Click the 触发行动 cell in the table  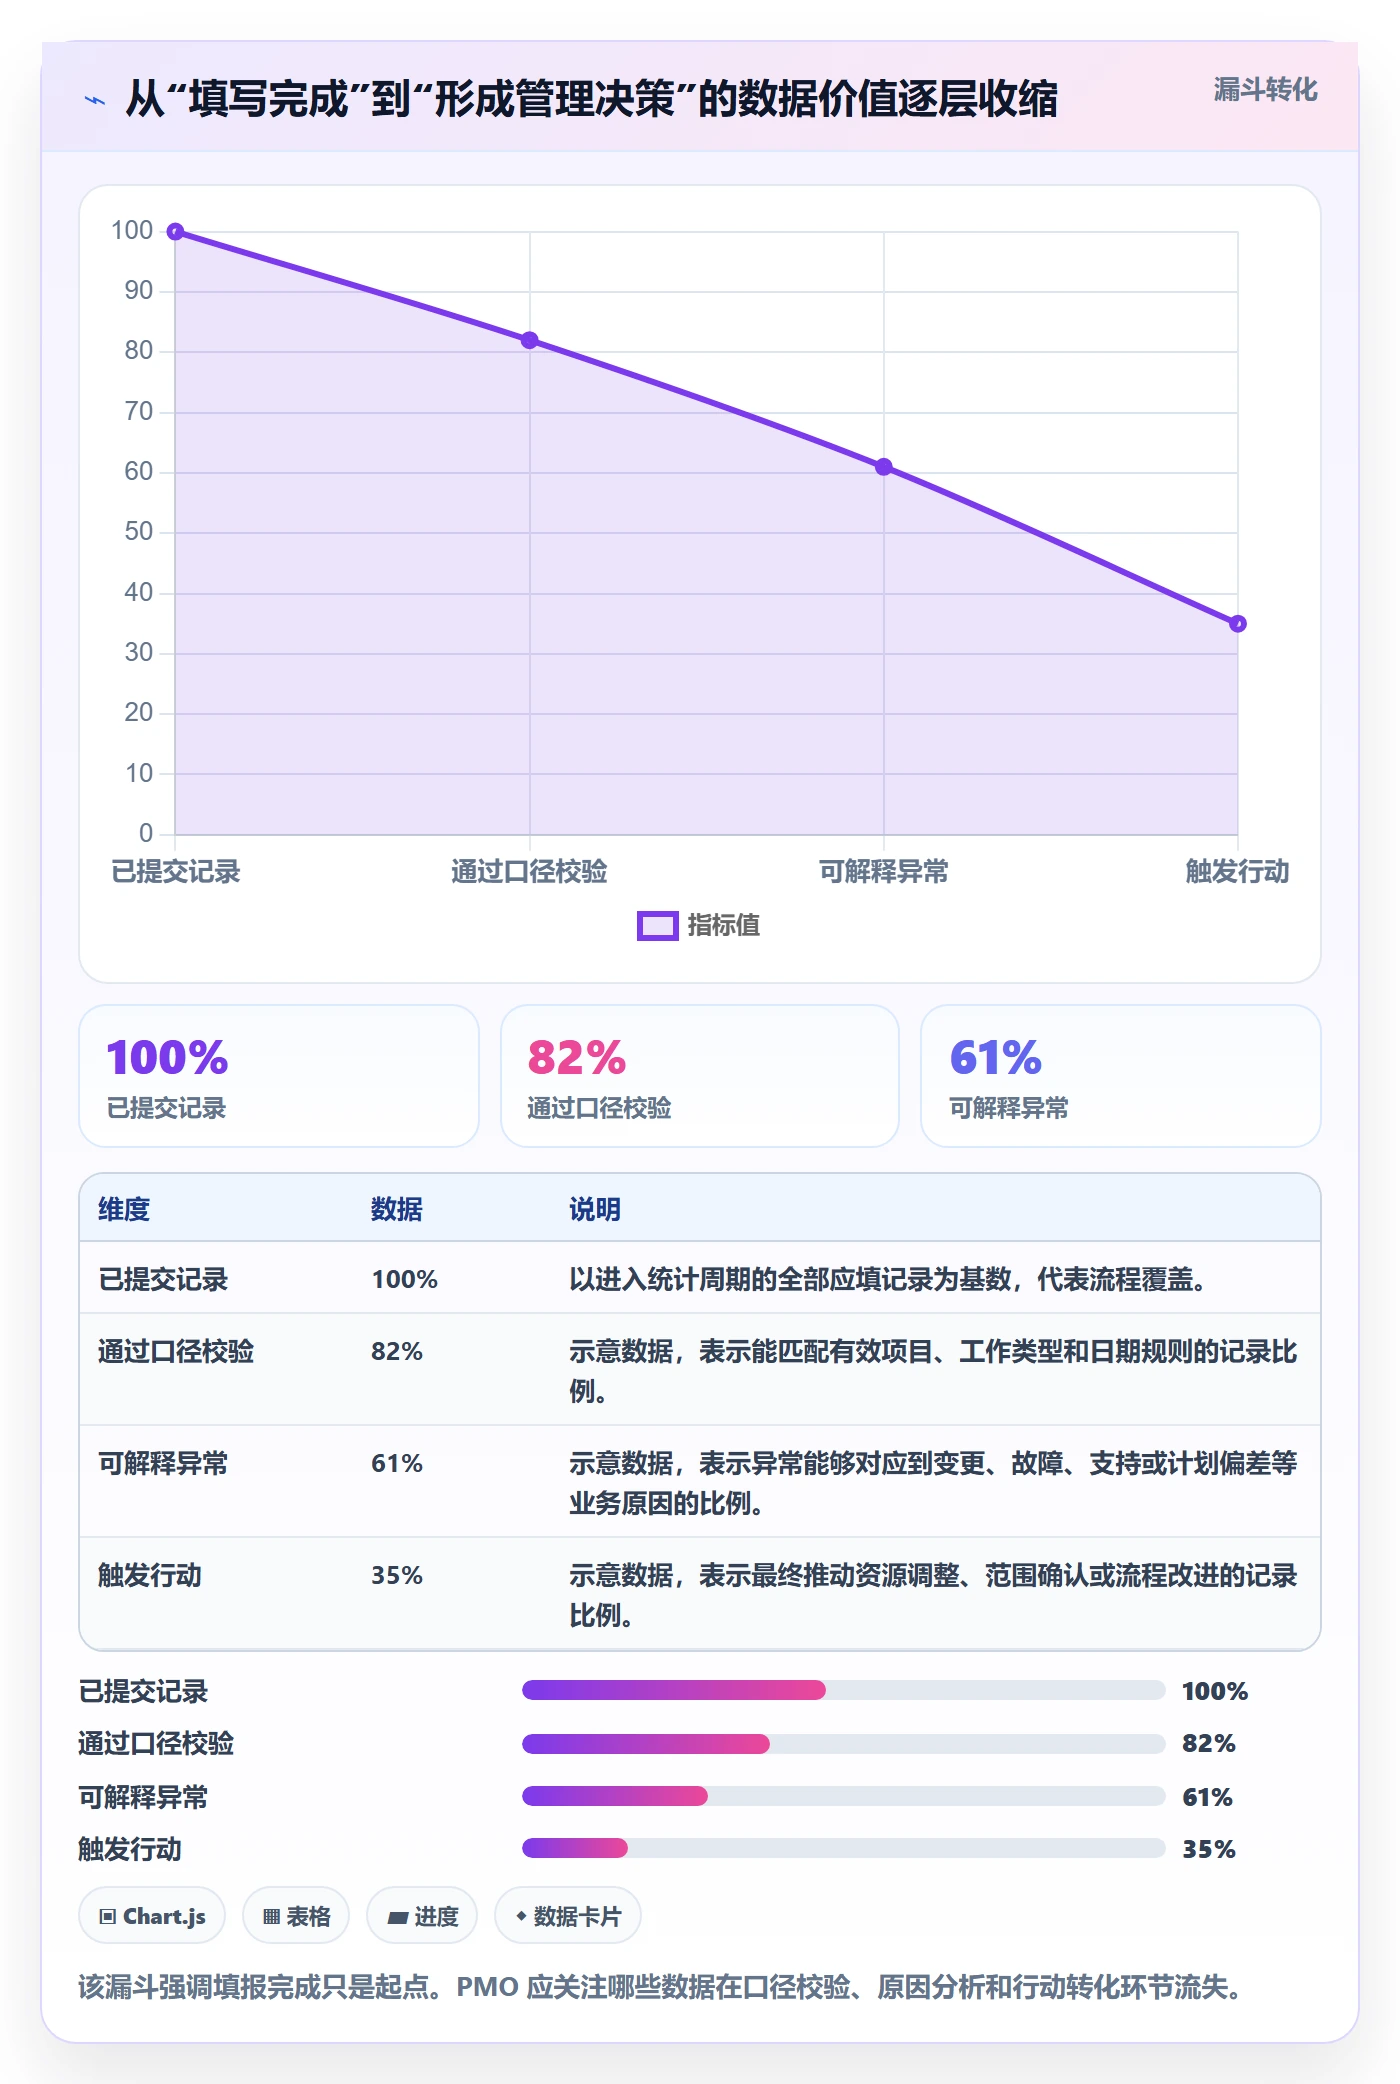(150, 1575)
